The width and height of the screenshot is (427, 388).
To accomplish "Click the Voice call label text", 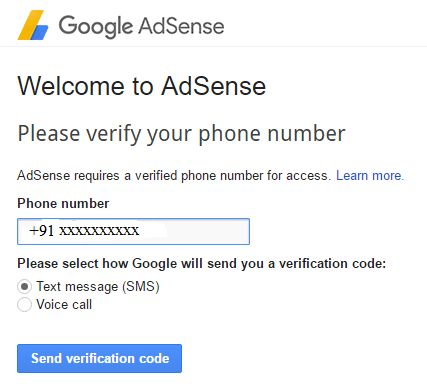I will pyautogui.click(x=64, y=304).
